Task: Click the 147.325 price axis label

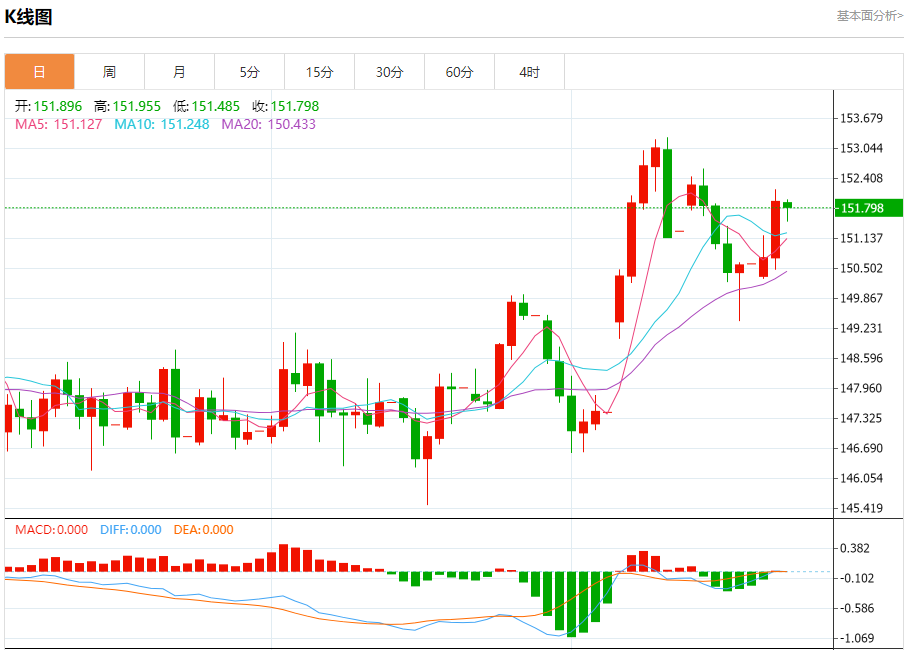Action: pos(861,418)
